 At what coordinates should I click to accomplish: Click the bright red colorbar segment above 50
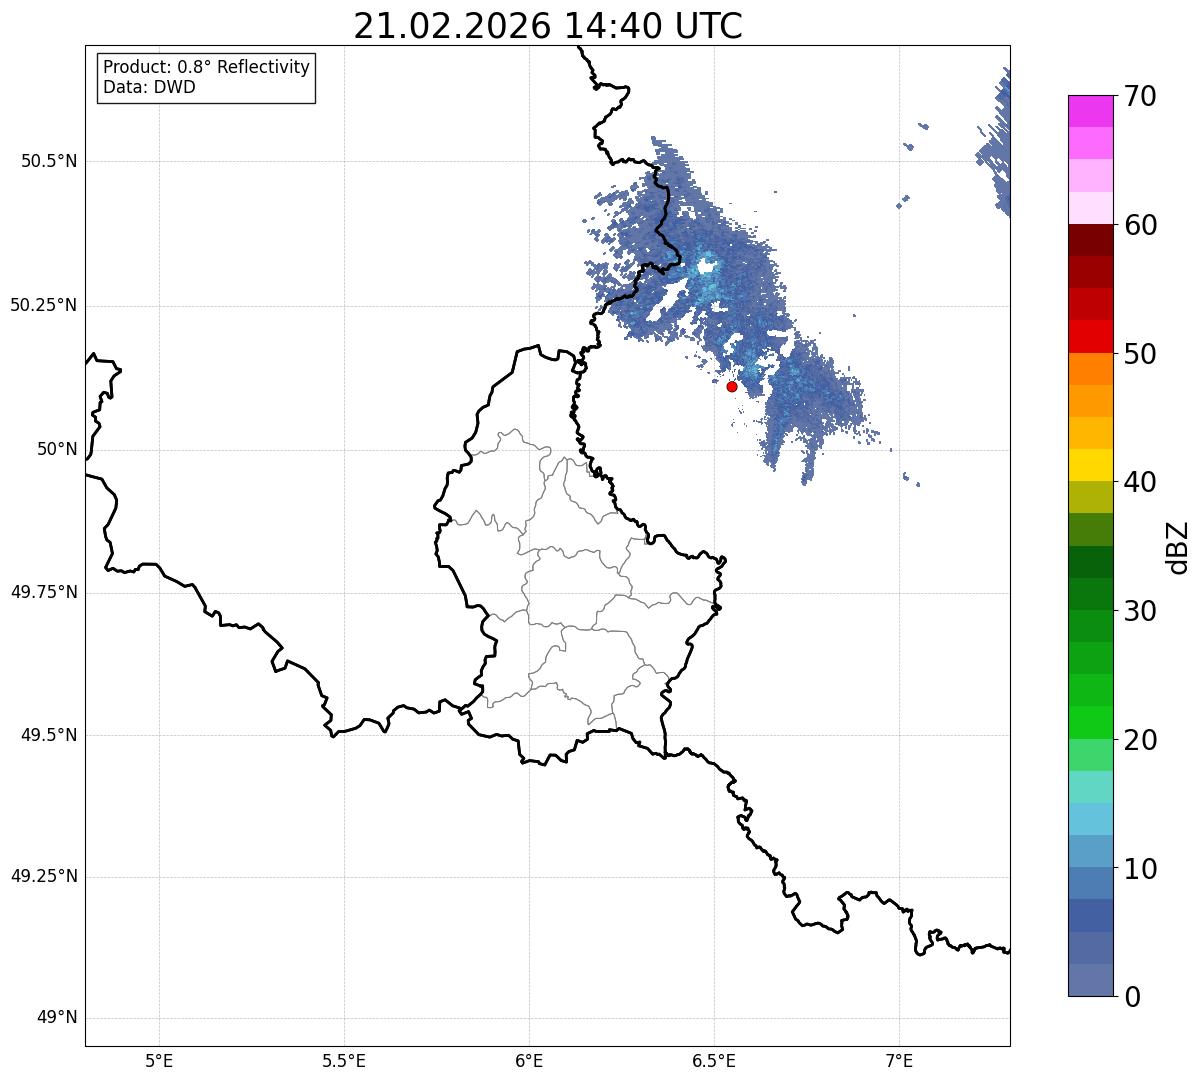coord(1091,336)
